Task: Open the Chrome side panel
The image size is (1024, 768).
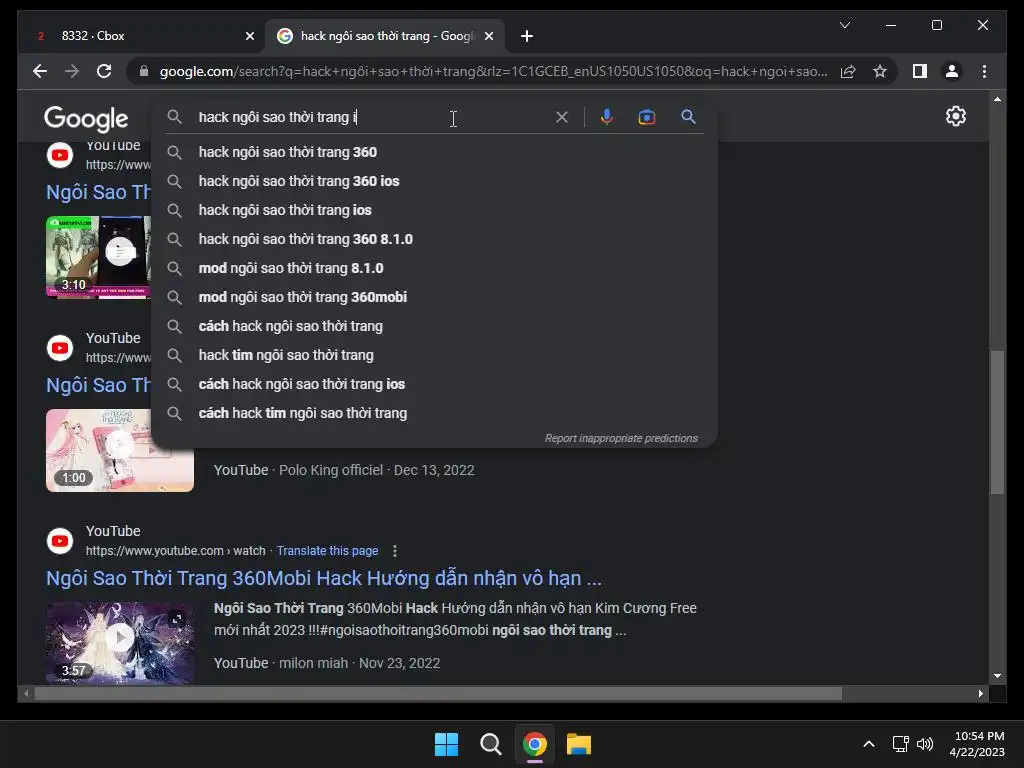Action: pyautogui.click(x=920, y=71)
